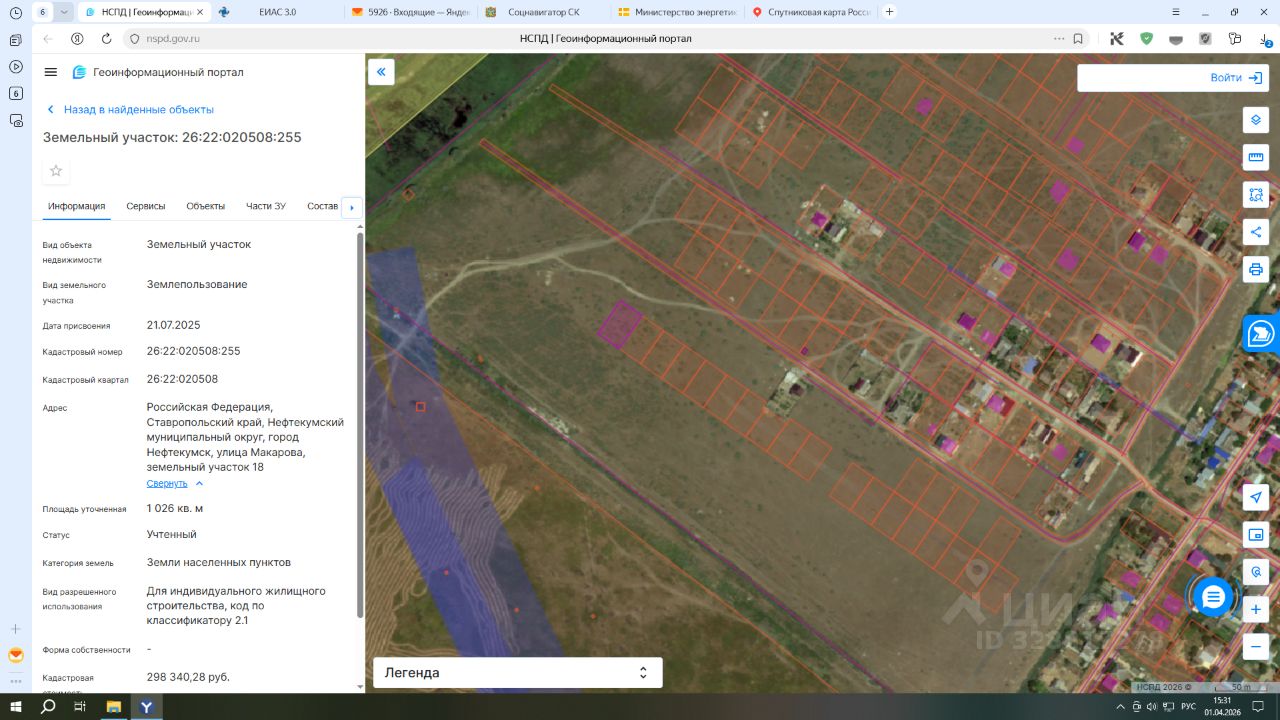The image size is (1280, 720).
Task: Open a new browser tab
Action: 890,12
